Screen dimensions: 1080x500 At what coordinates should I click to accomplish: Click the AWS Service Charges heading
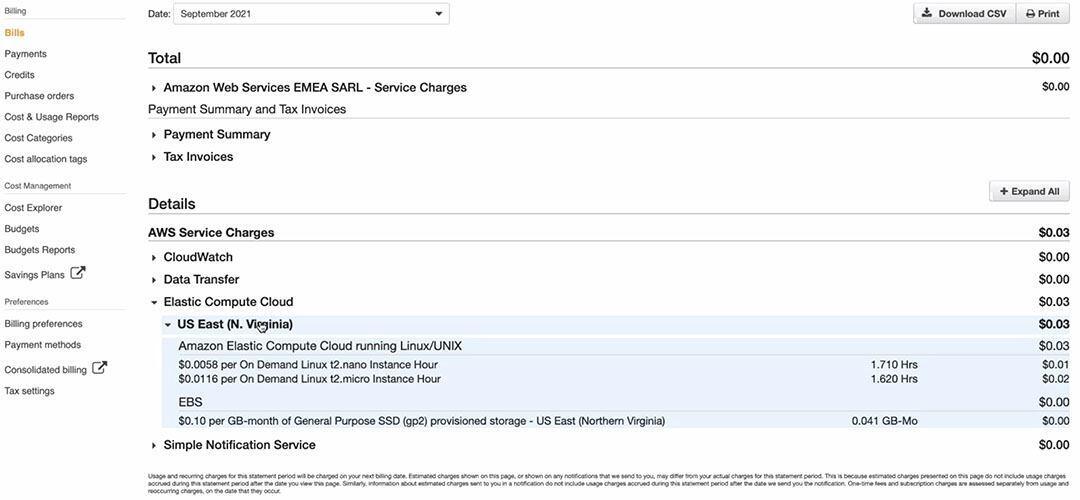pos(211,233)
